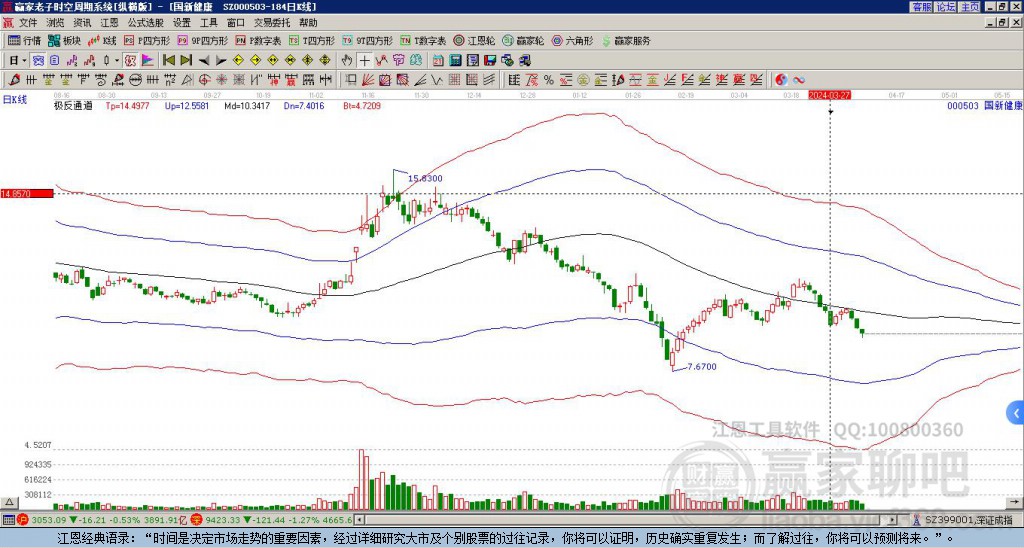Open the 交易委托 menu
The height and width of the screenshot is (548, 1024).
click(x=272, y=22)
